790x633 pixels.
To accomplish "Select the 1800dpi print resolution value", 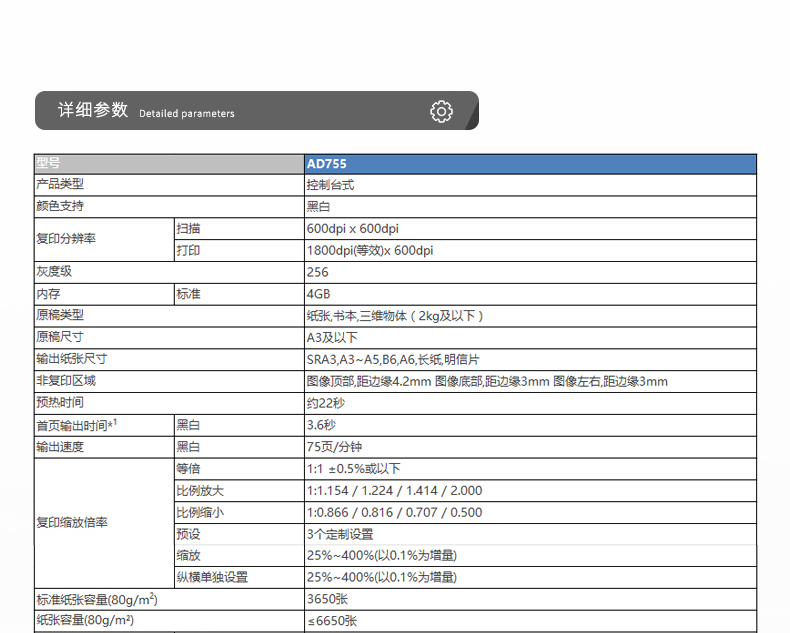I will [x=370, y=251].
